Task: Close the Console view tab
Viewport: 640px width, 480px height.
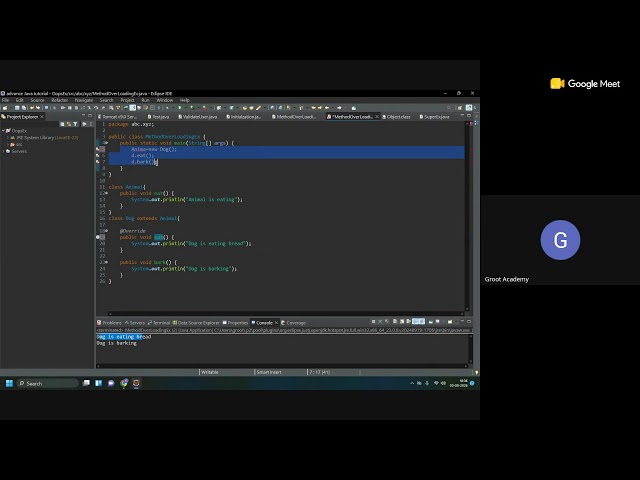Action: click(x=276, y=323)
